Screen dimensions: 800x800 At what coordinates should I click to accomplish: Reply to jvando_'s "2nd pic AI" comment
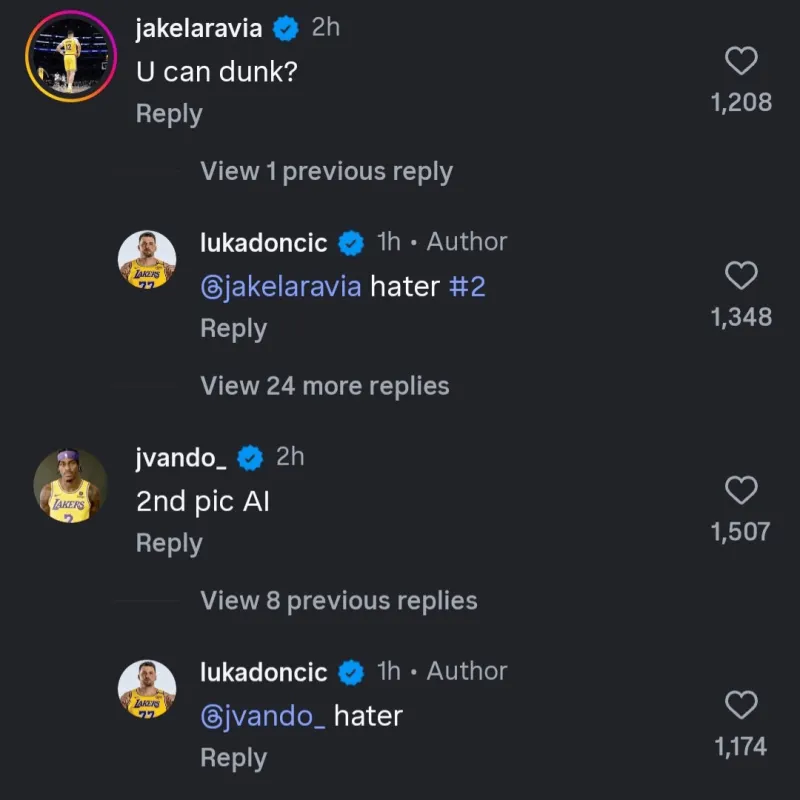tap(169, 543)
